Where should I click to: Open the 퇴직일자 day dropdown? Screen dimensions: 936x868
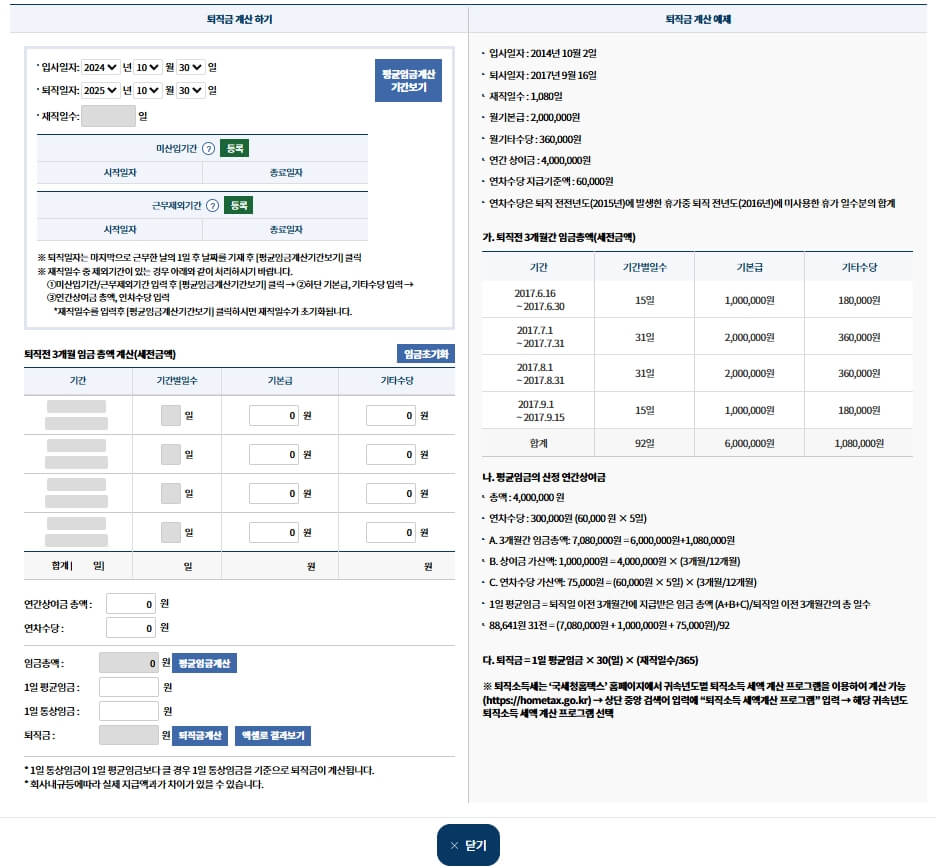point(190,90)
